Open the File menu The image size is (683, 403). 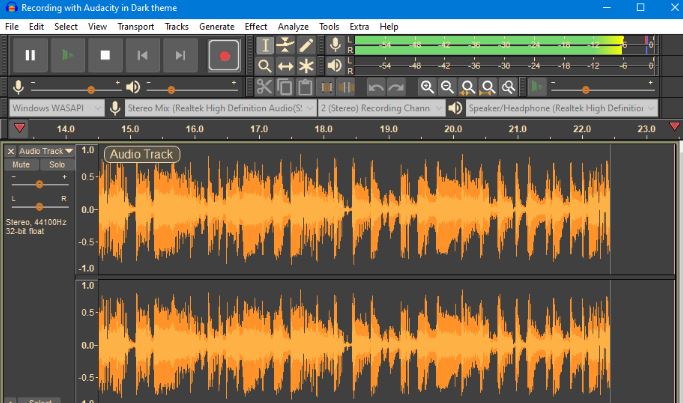12,27
